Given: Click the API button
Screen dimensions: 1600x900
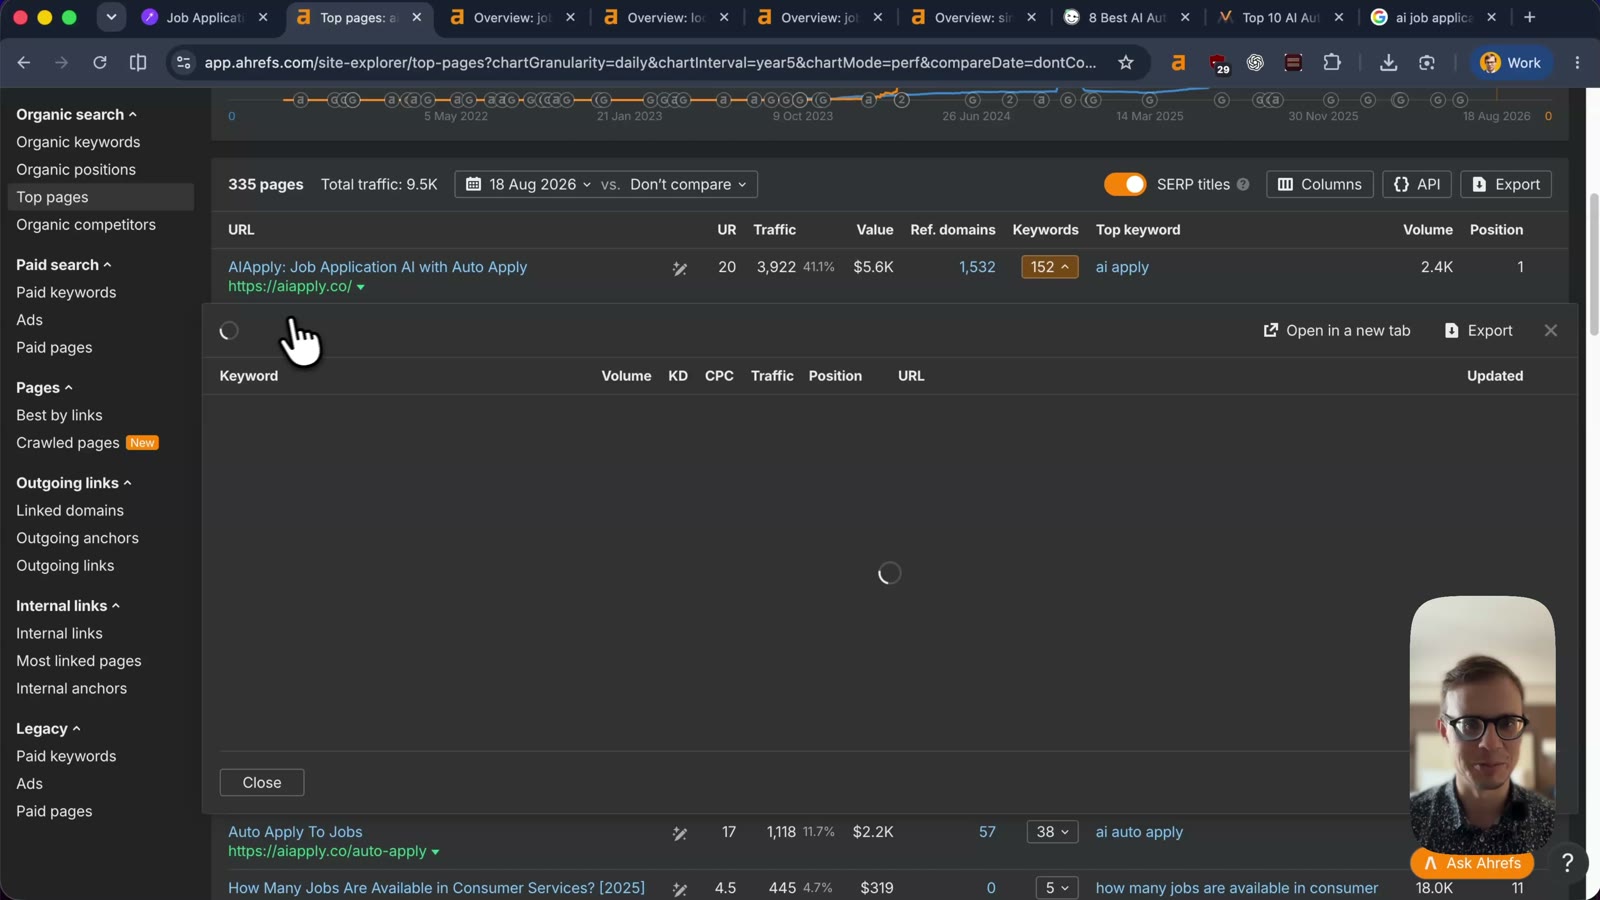Looking at the screenshot, I should 1416,185.
